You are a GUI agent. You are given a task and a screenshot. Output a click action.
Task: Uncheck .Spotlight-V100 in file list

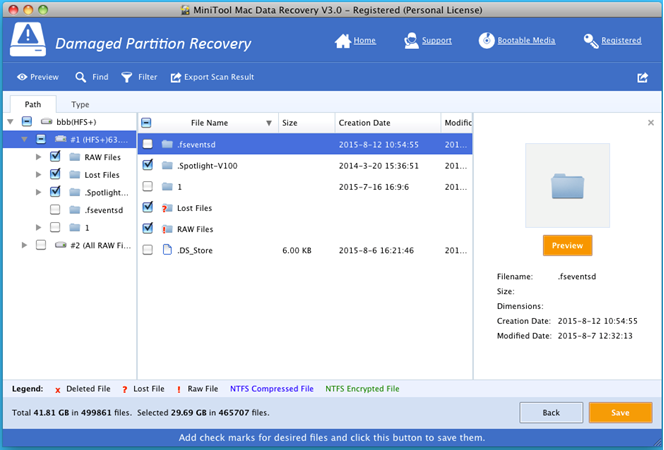pyautogui.click(x=147, y=165)
